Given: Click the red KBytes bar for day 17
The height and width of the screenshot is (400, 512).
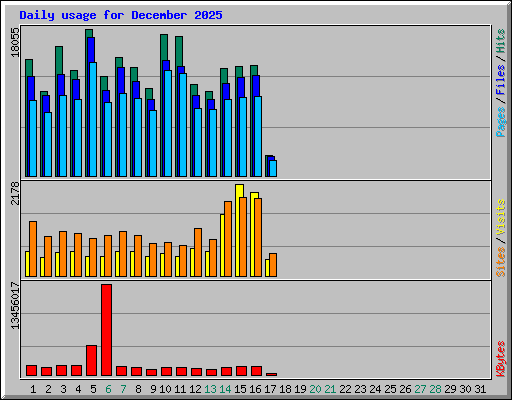Looking at the screenshot, I should click(x=271, y=375).
